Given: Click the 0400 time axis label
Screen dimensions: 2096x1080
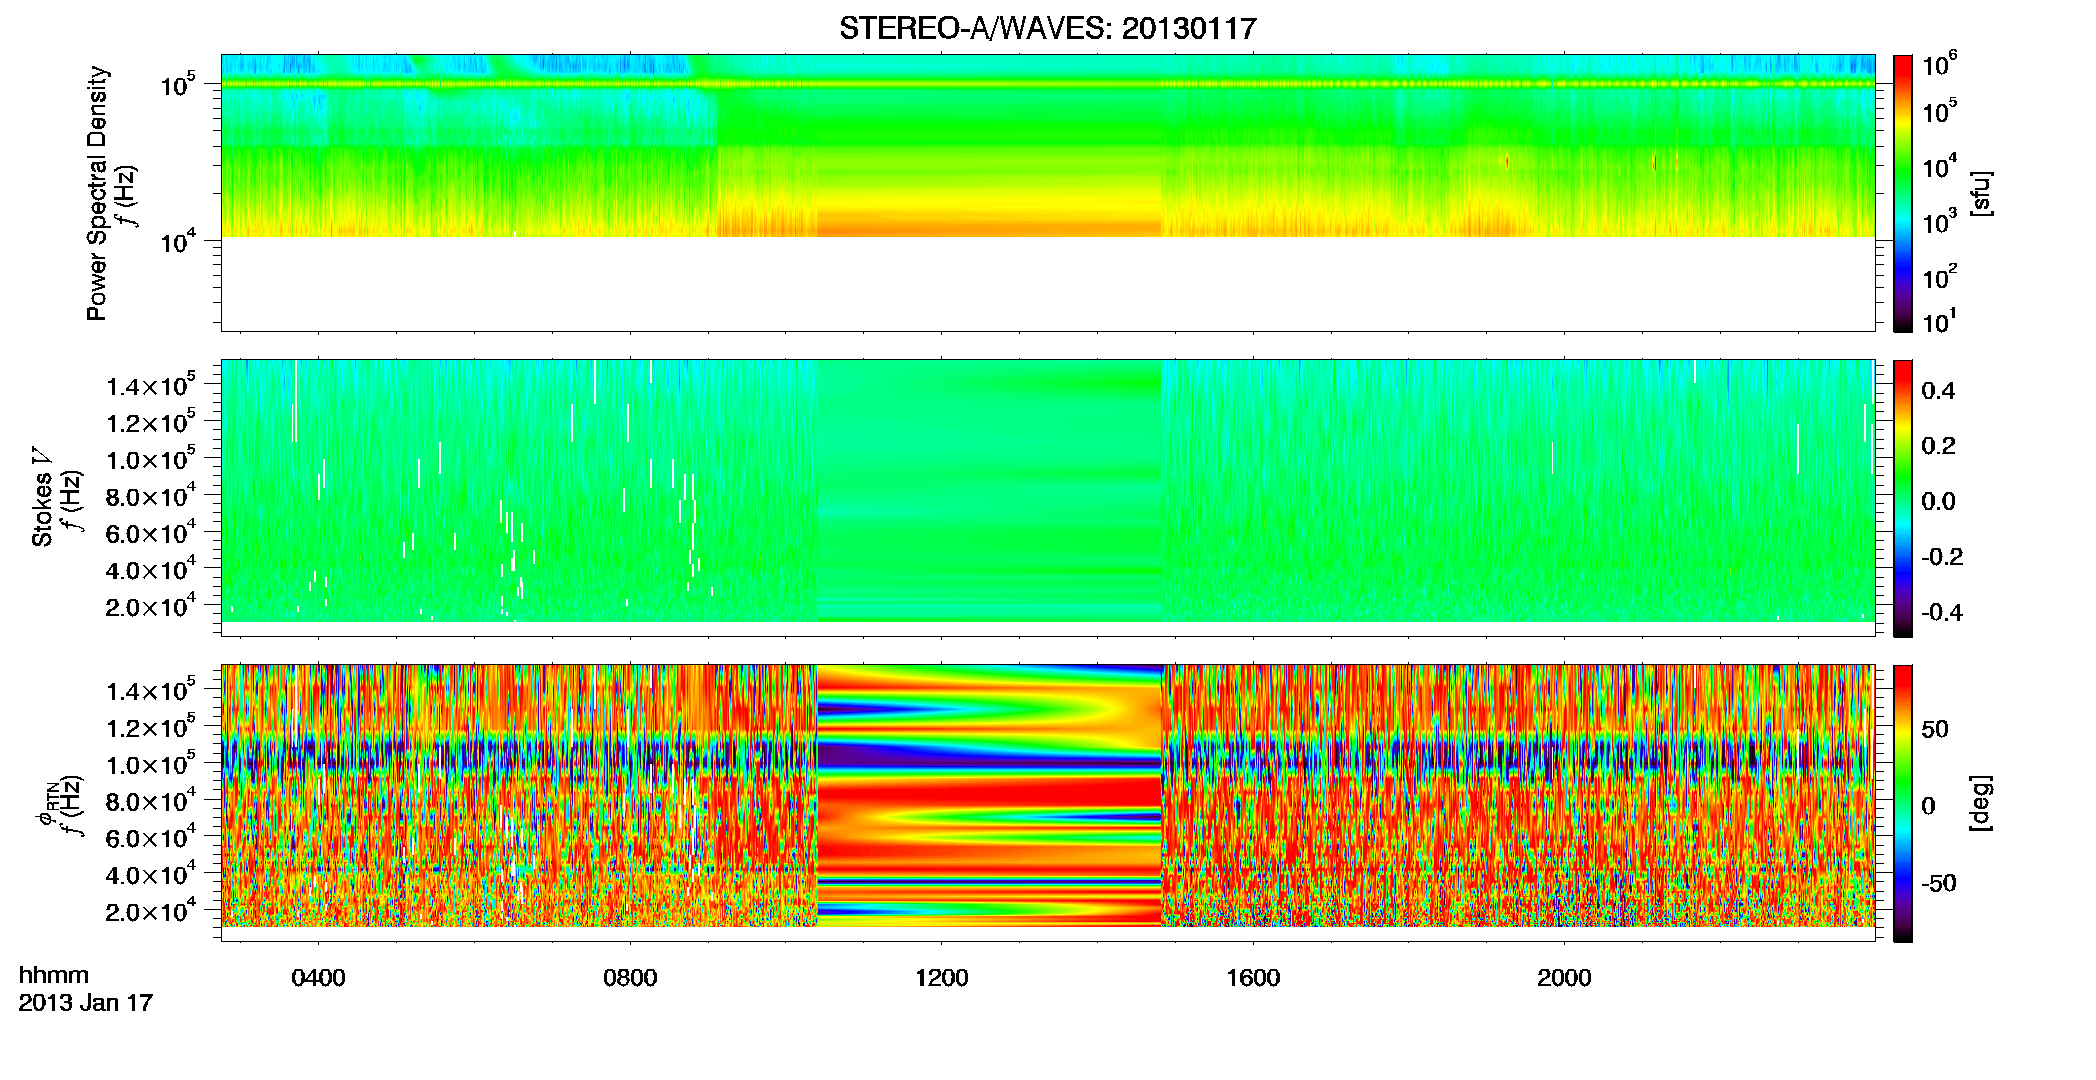Looking at the screenshot, I should point(318,978).
